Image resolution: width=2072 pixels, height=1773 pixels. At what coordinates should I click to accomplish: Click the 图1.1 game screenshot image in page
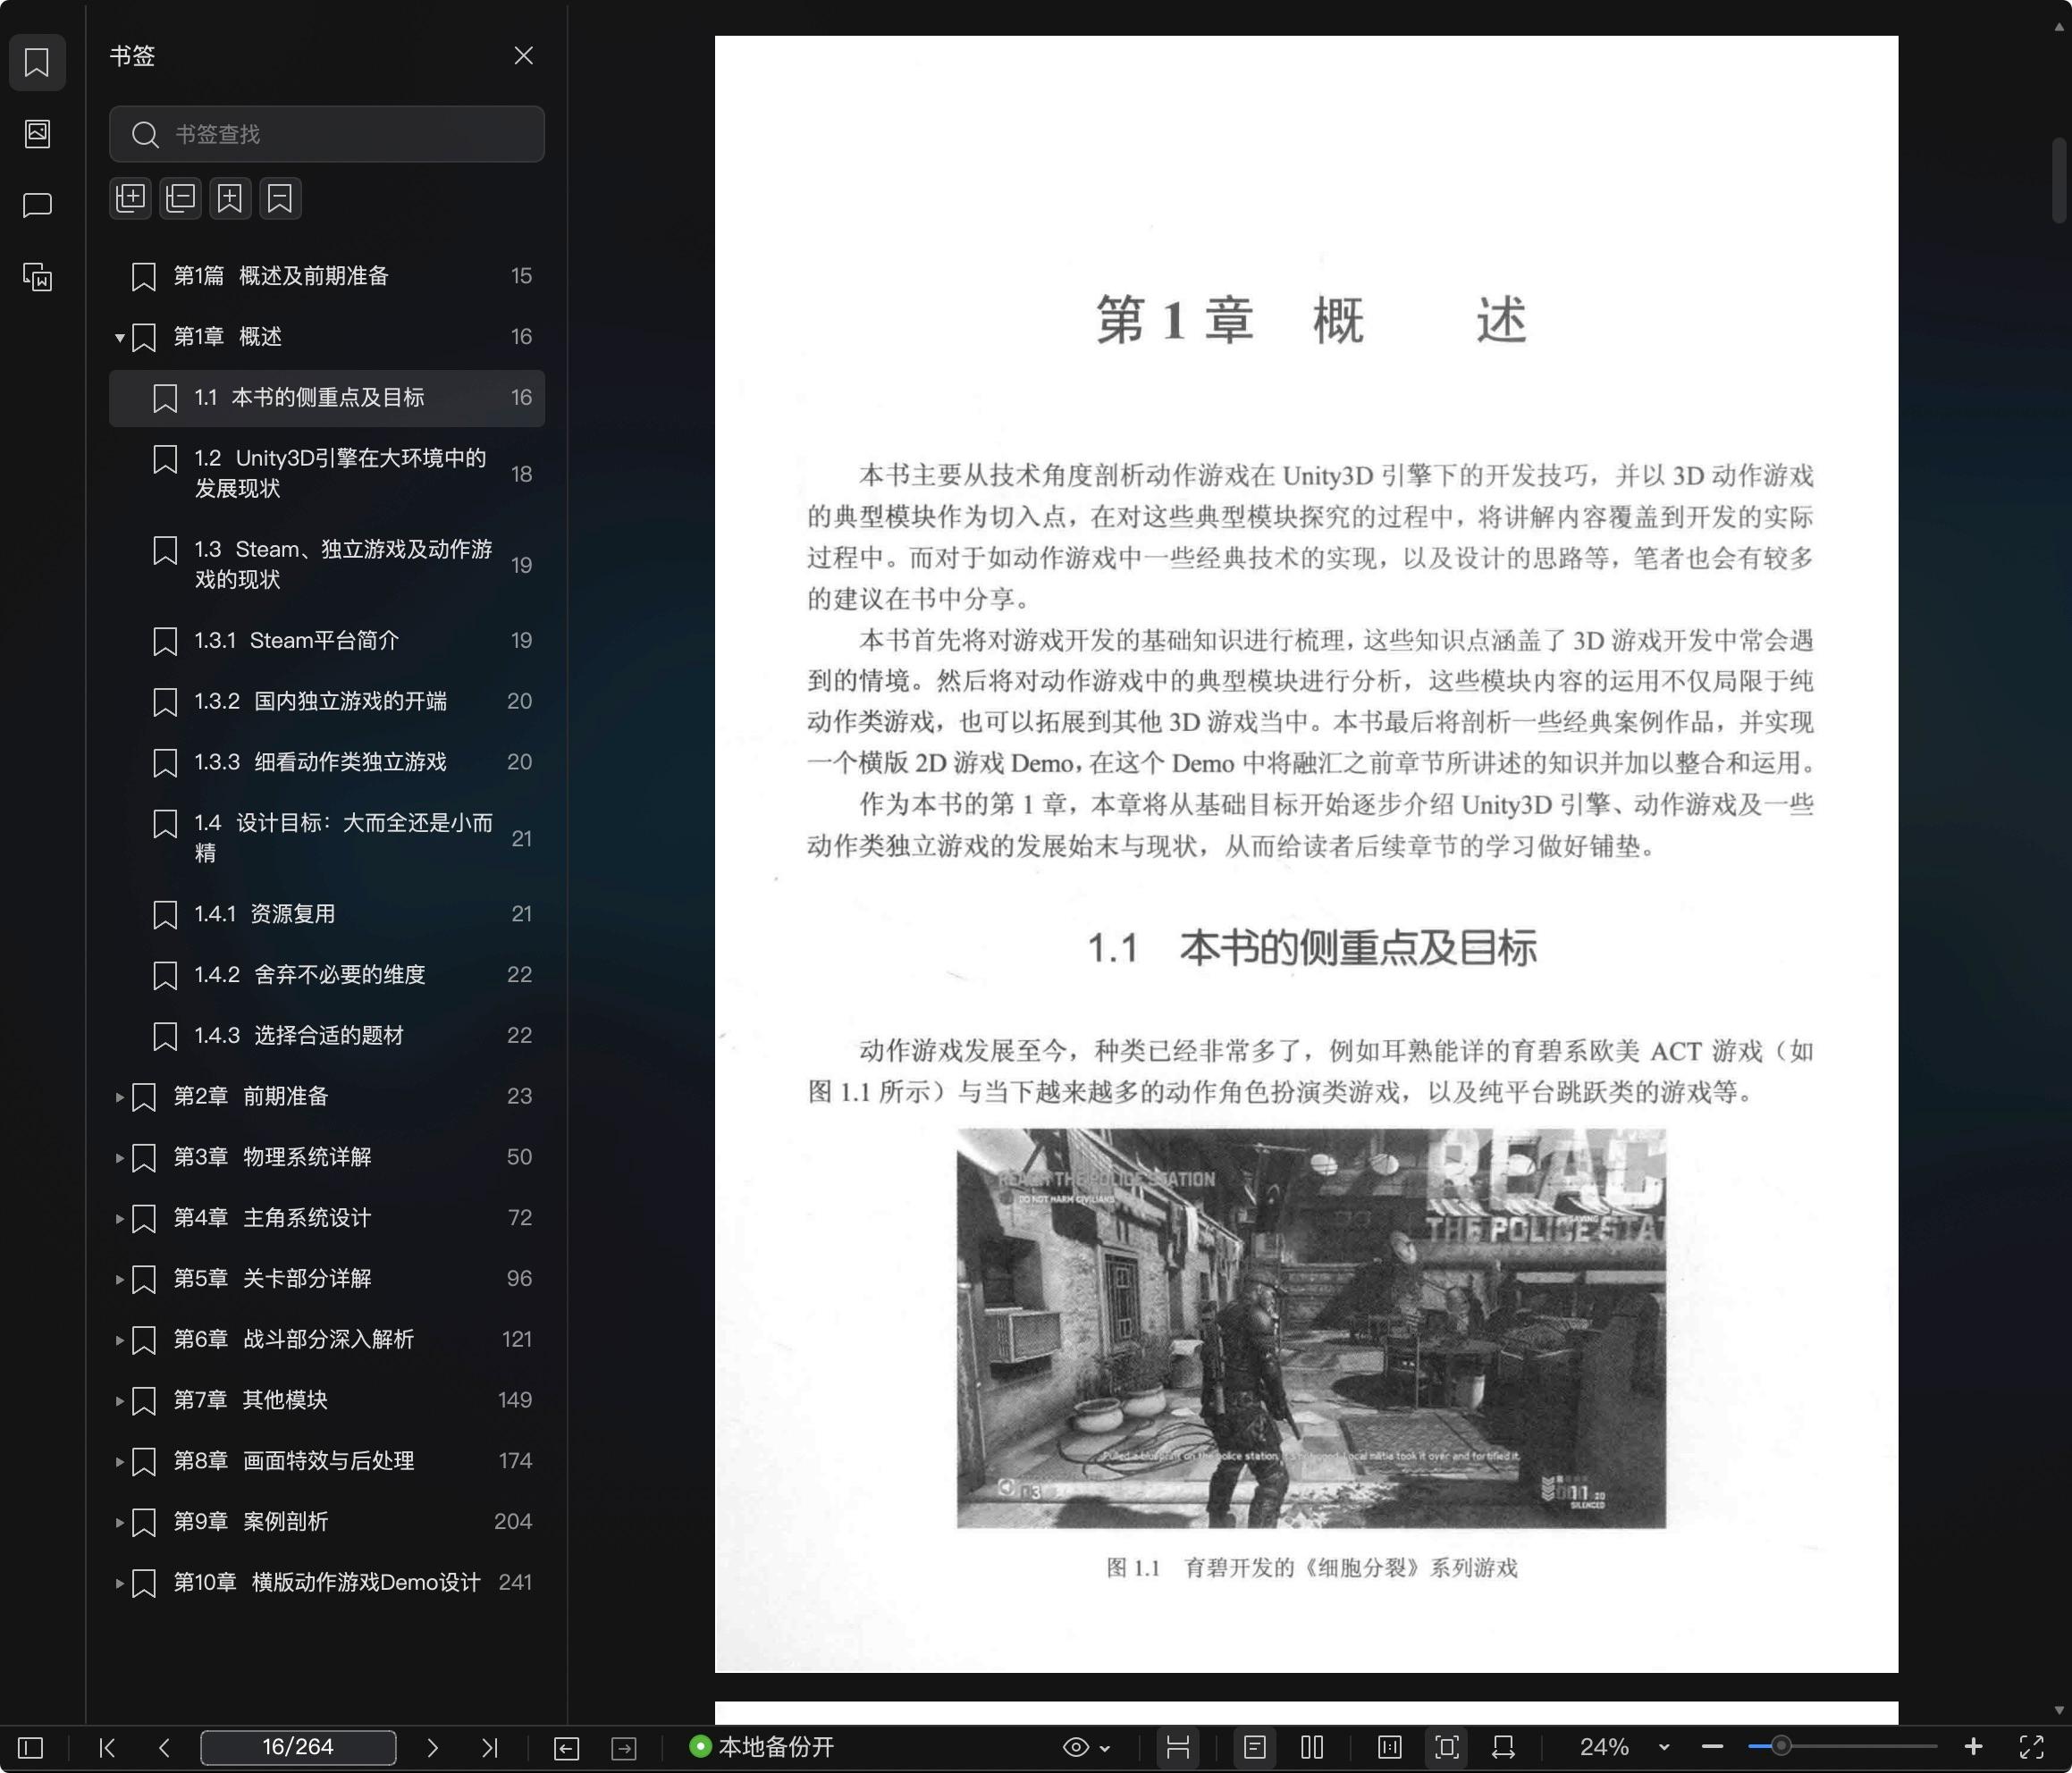pyautogui.click(x=1311, y=1328)
